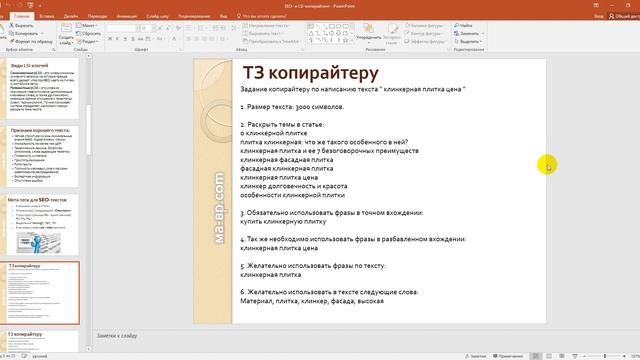Open the Clipboard pane launcher (Буфер обмена)
This screenshot has height=360, width=640.
(x=54, y=50)
